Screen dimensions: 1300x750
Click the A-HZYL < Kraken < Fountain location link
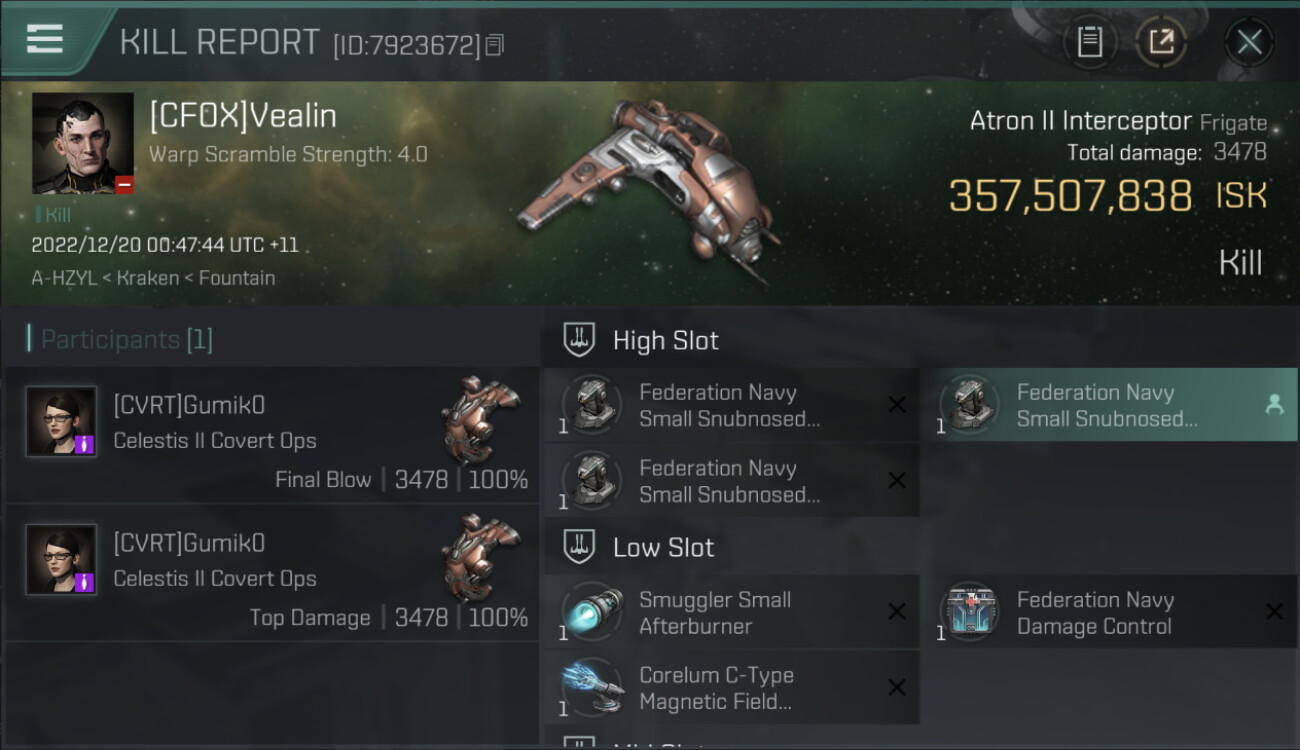153,278
